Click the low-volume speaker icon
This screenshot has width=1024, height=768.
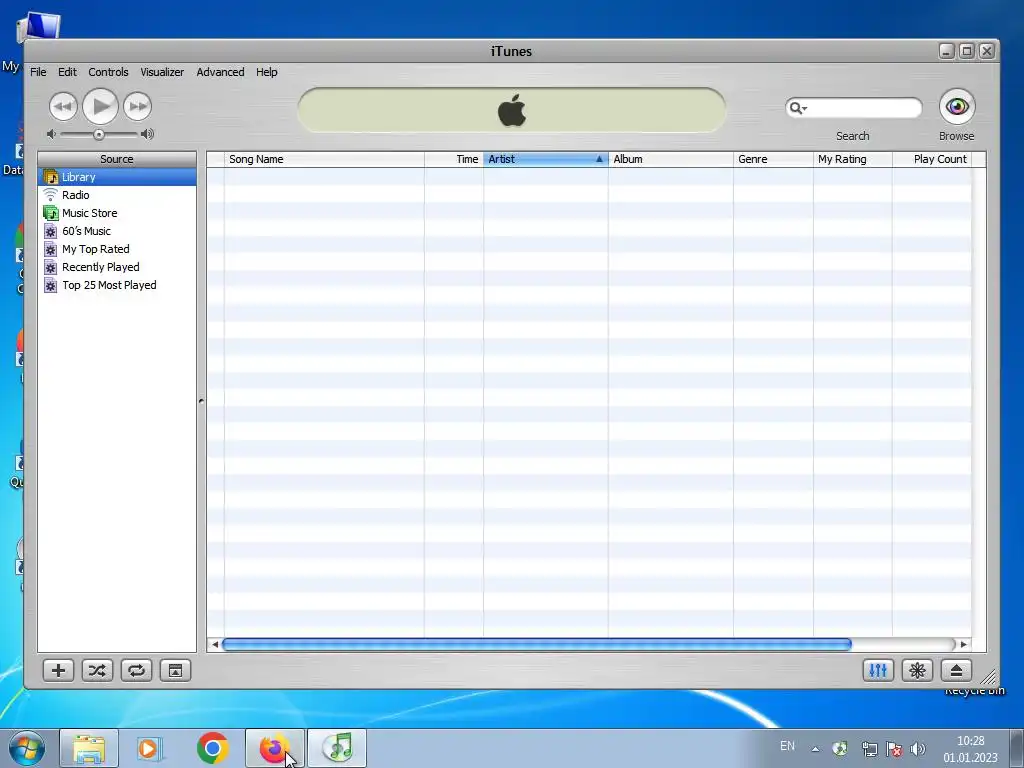point(51,134)
